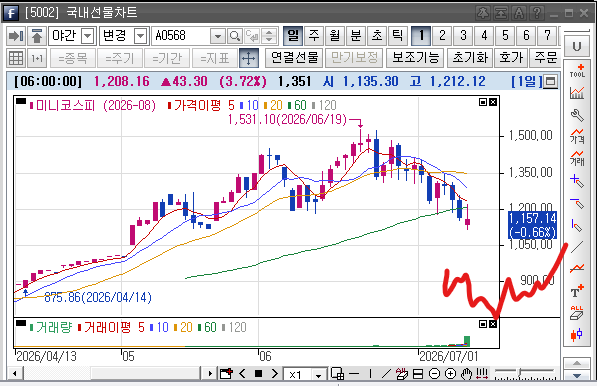
Task: Click the 거래 volume indicator sidebar icon
Action: click(577, 158)
